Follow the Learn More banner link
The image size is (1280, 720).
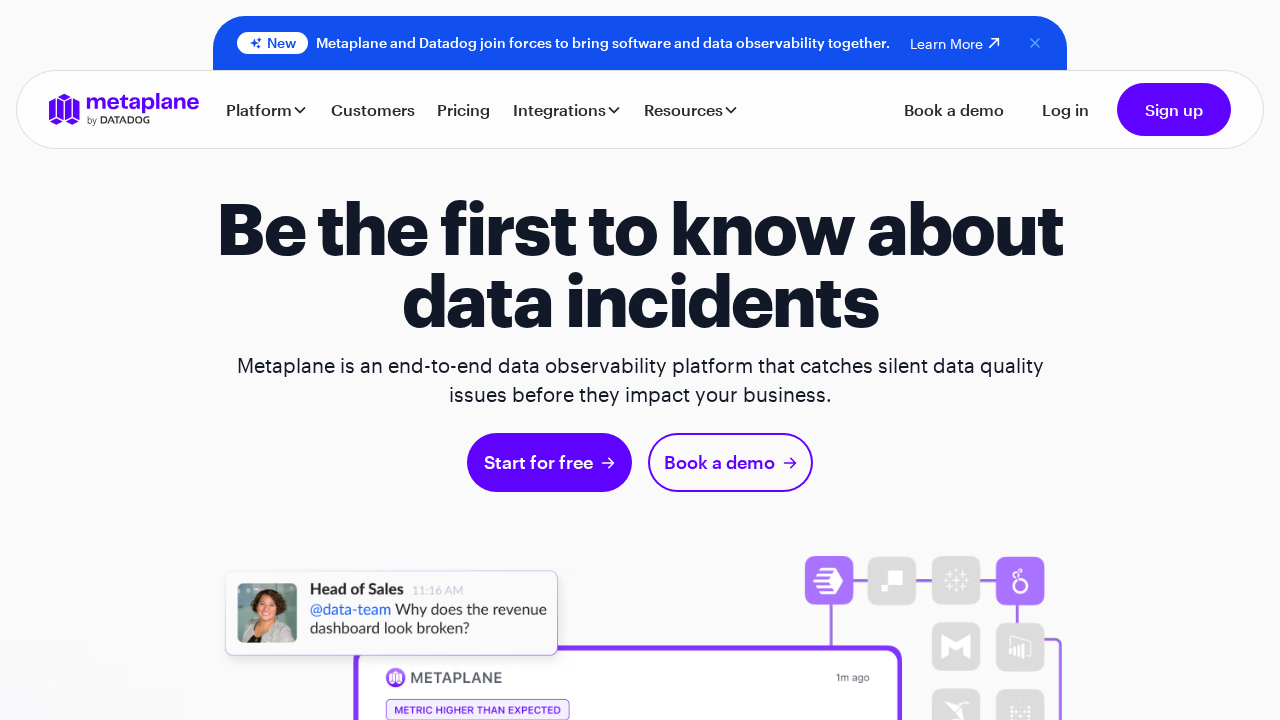coord(954,44)
